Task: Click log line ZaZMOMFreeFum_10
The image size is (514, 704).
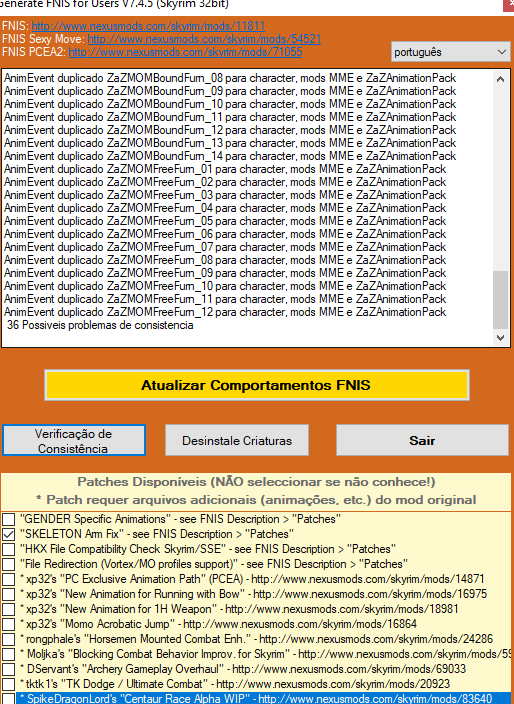Action: click(x=225, y=286)
